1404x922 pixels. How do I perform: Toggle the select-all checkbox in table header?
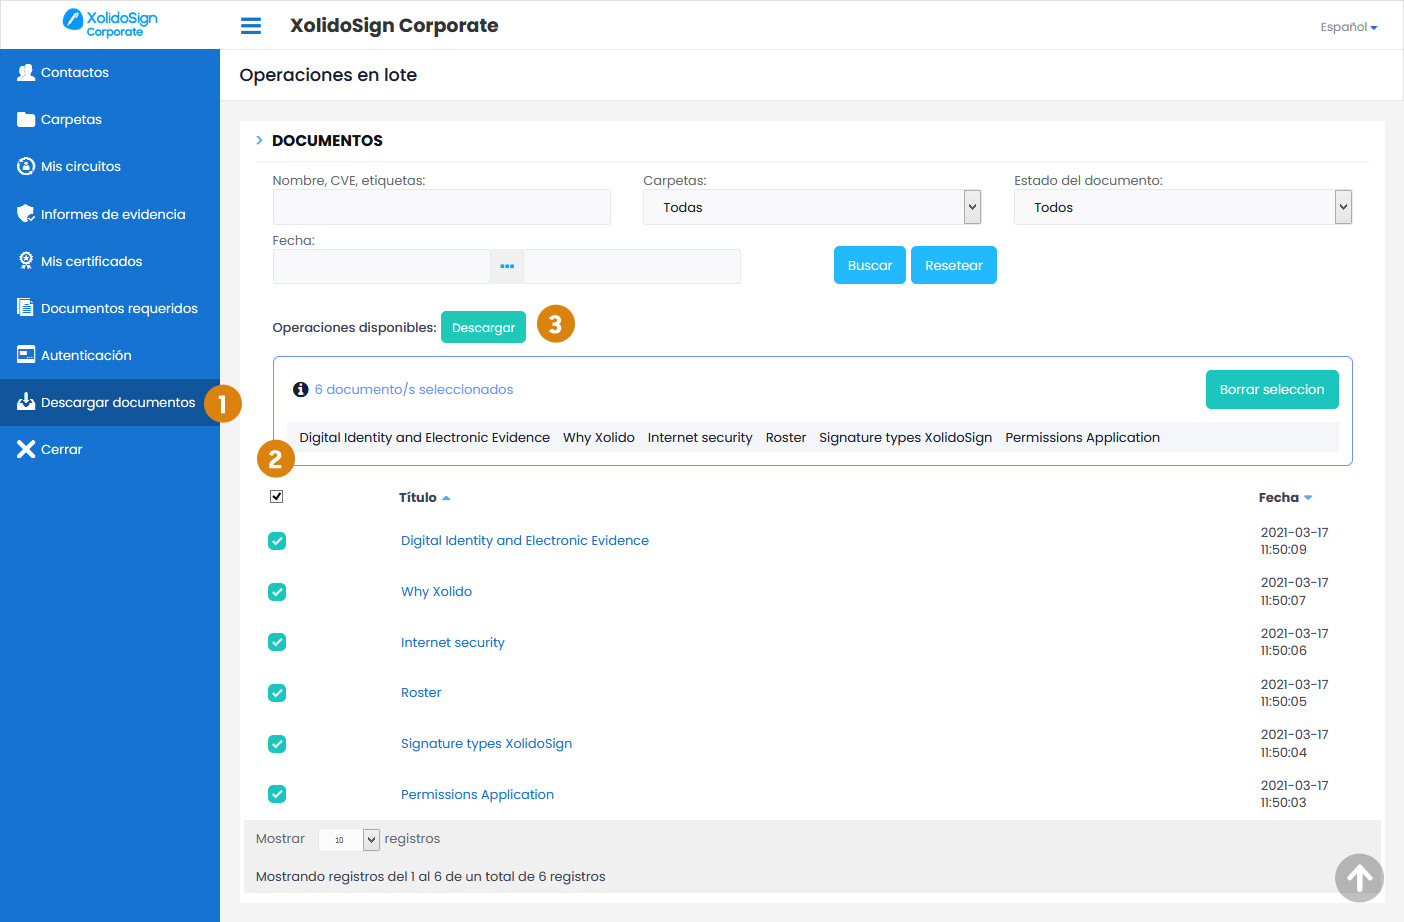click(x=277, y=497)
